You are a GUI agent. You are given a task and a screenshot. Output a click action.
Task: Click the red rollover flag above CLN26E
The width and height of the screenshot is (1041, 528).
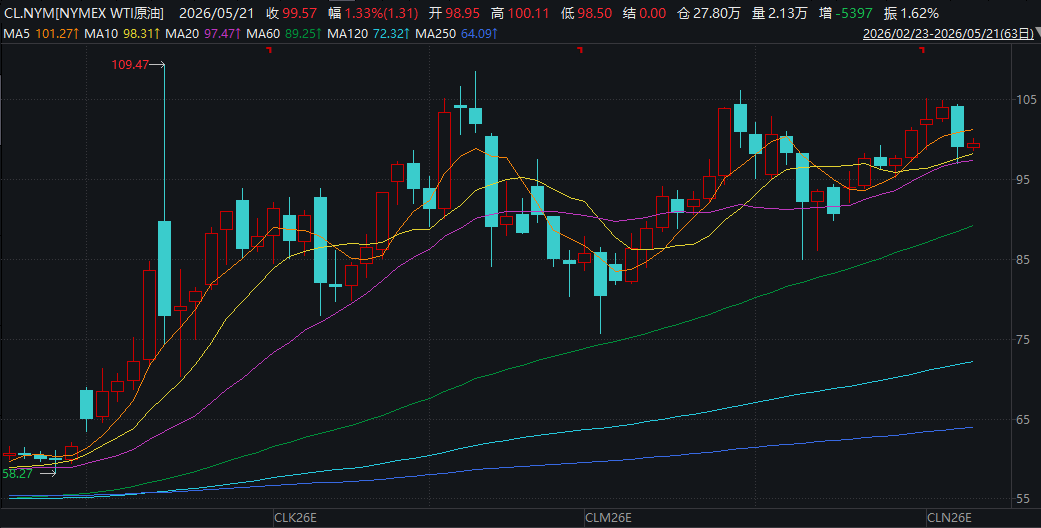click(x=922, y=50)
